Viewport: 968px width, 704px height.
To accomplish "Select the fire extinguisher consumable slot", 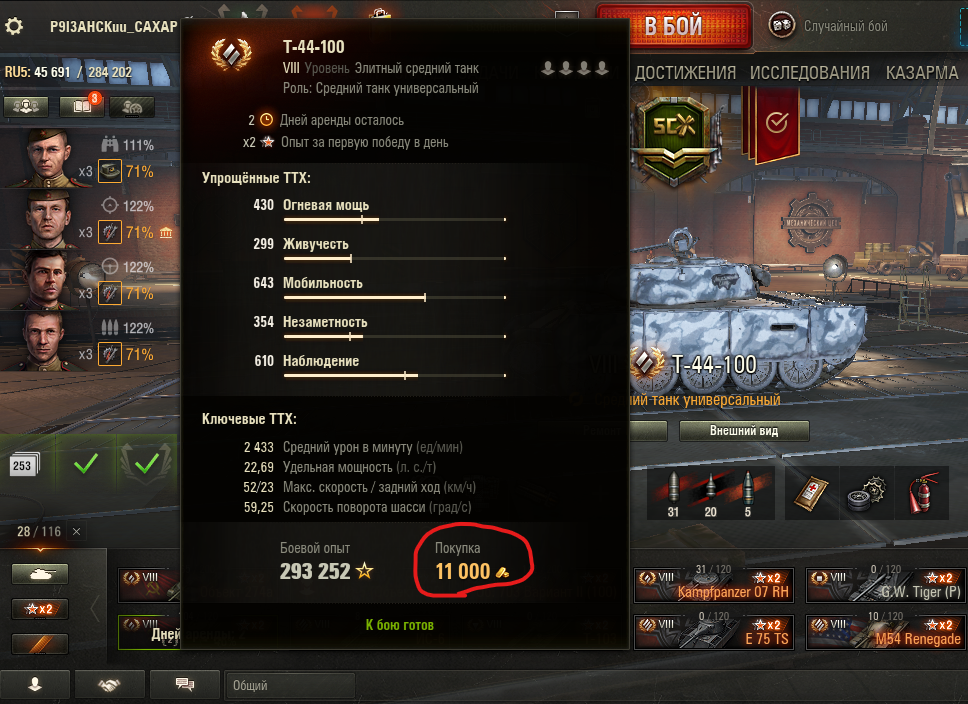I will point(922,493).
